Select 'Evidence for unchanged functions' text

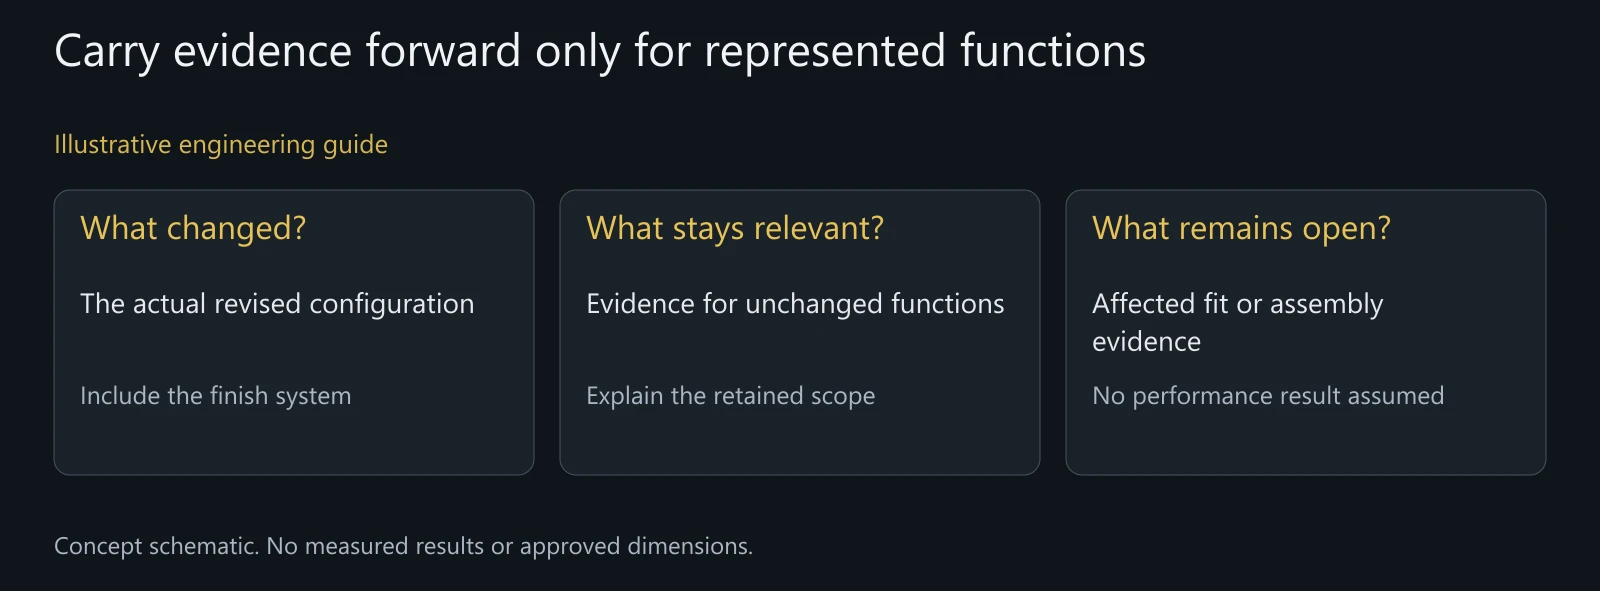point(795,304)
